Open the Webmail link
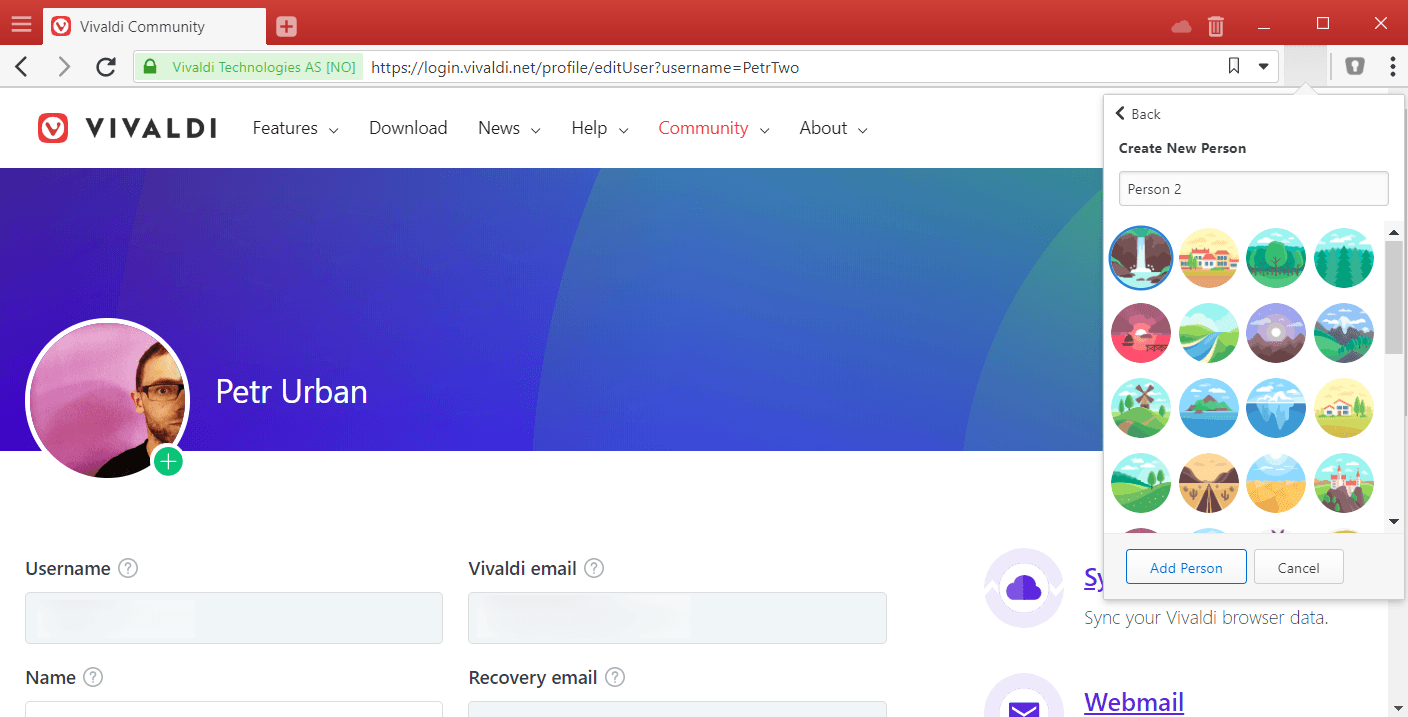 click(x=1134, y=703)
